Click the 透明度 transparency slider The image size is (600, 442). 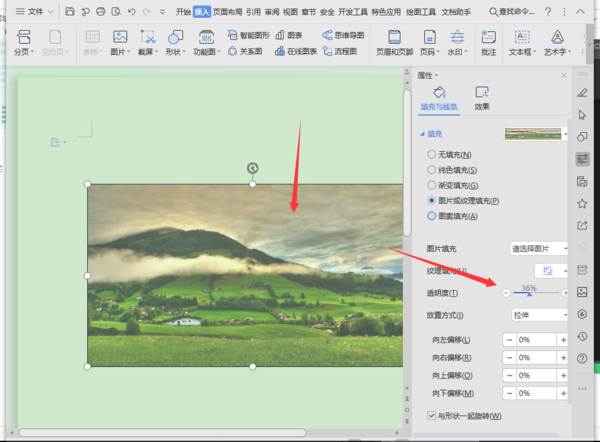pyautogui.click(x=536, y=293)
